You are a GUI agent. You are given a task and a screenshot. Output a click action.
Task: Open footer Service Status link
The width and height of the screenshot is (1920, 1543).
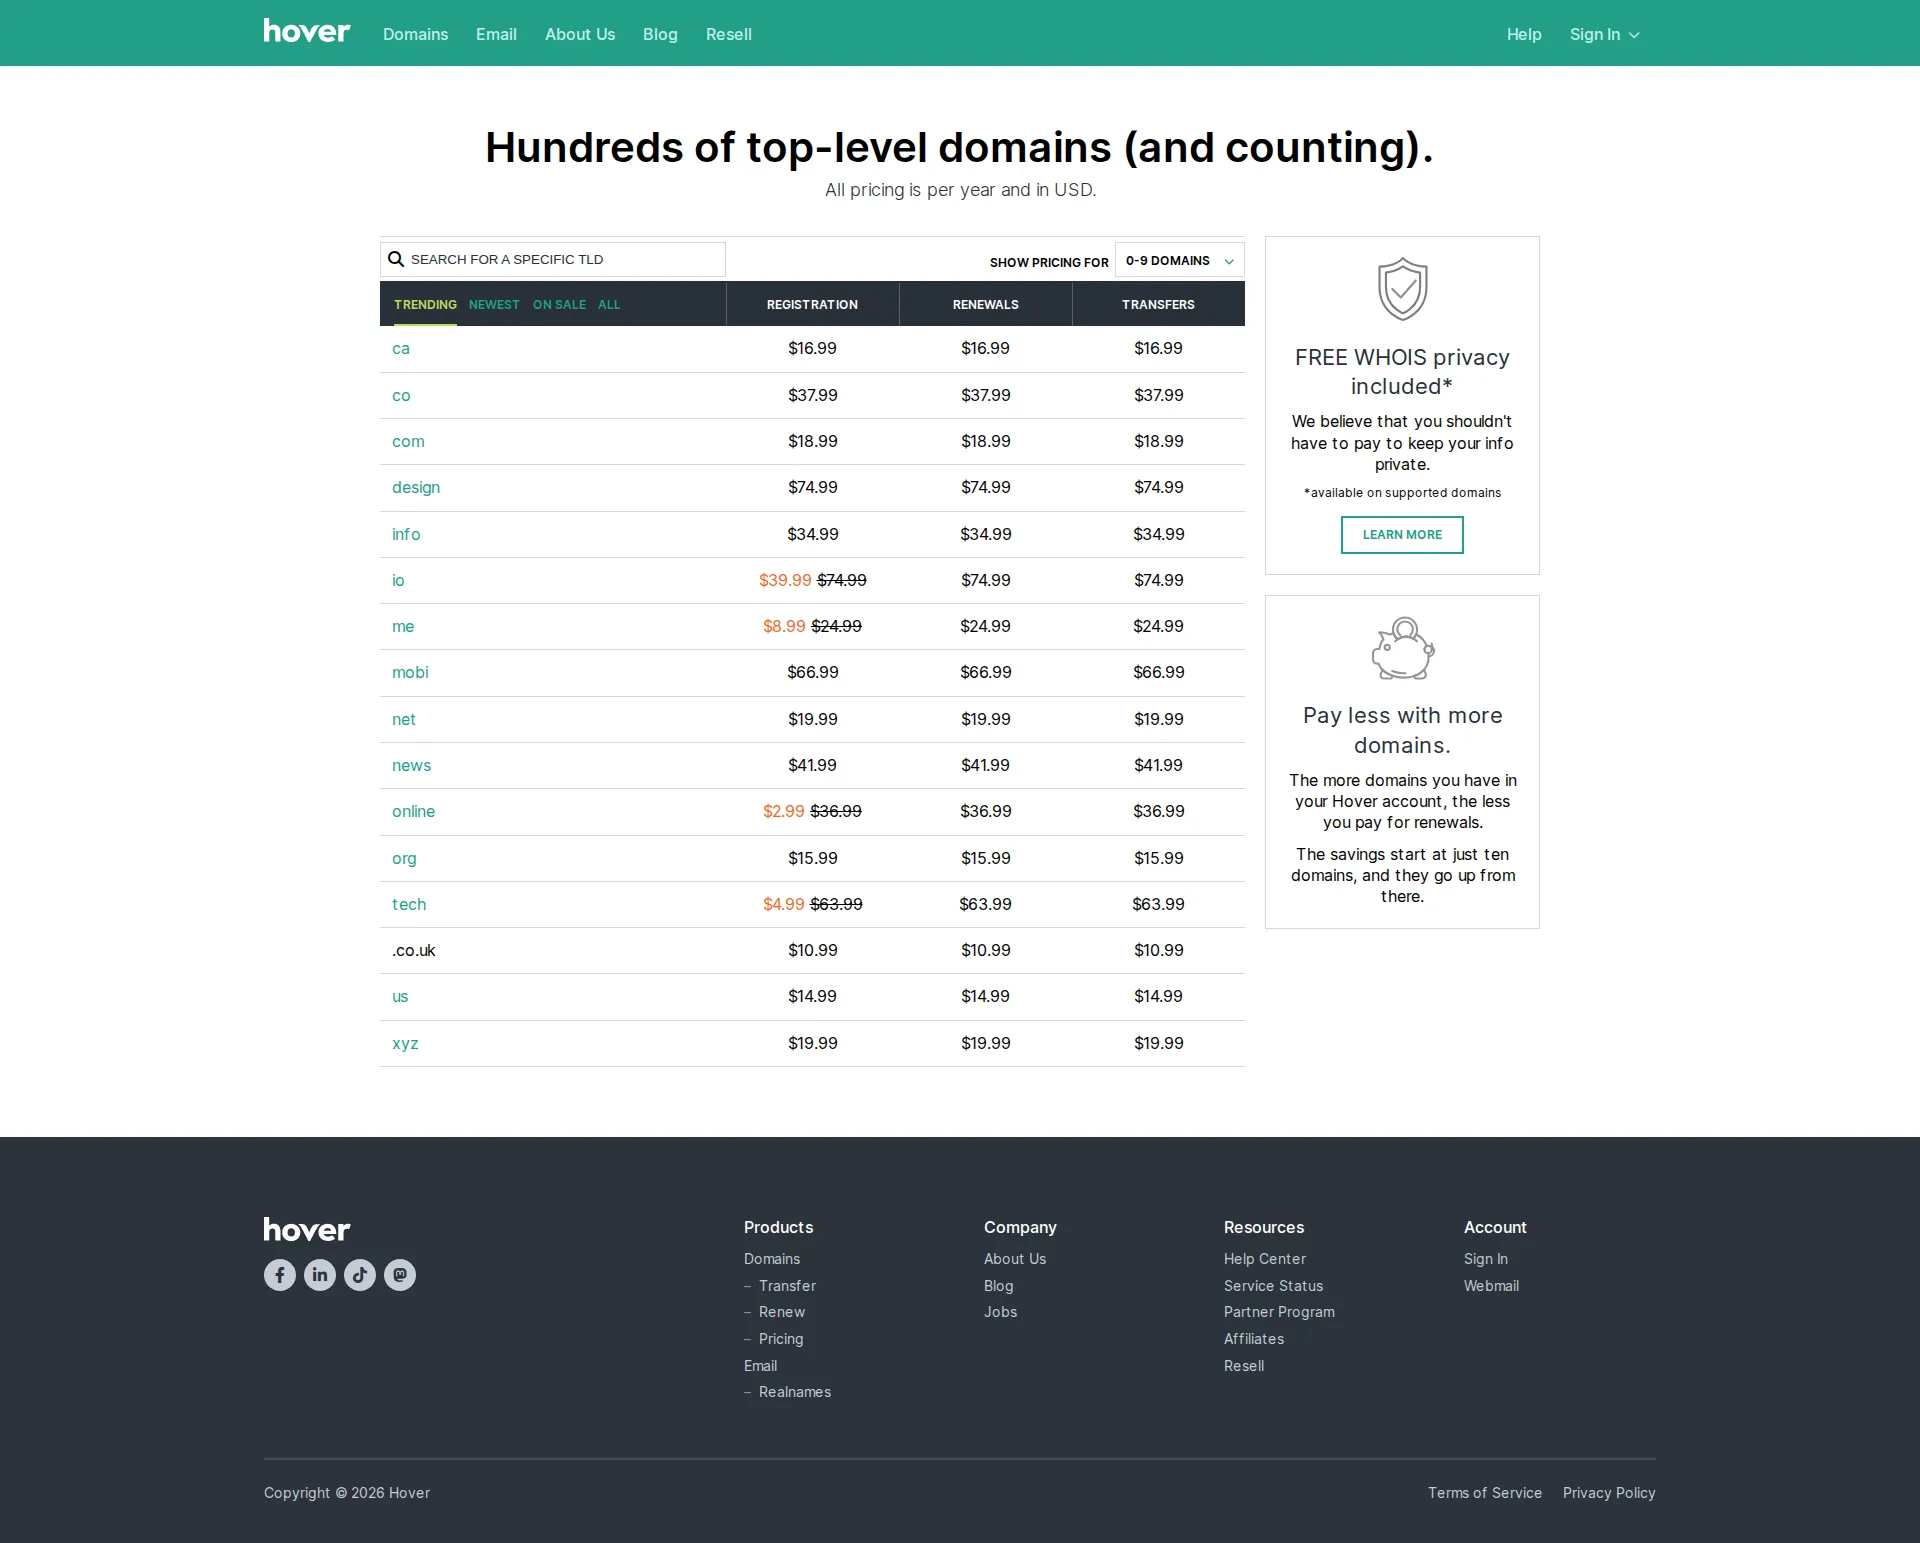click(1273, 1286)
